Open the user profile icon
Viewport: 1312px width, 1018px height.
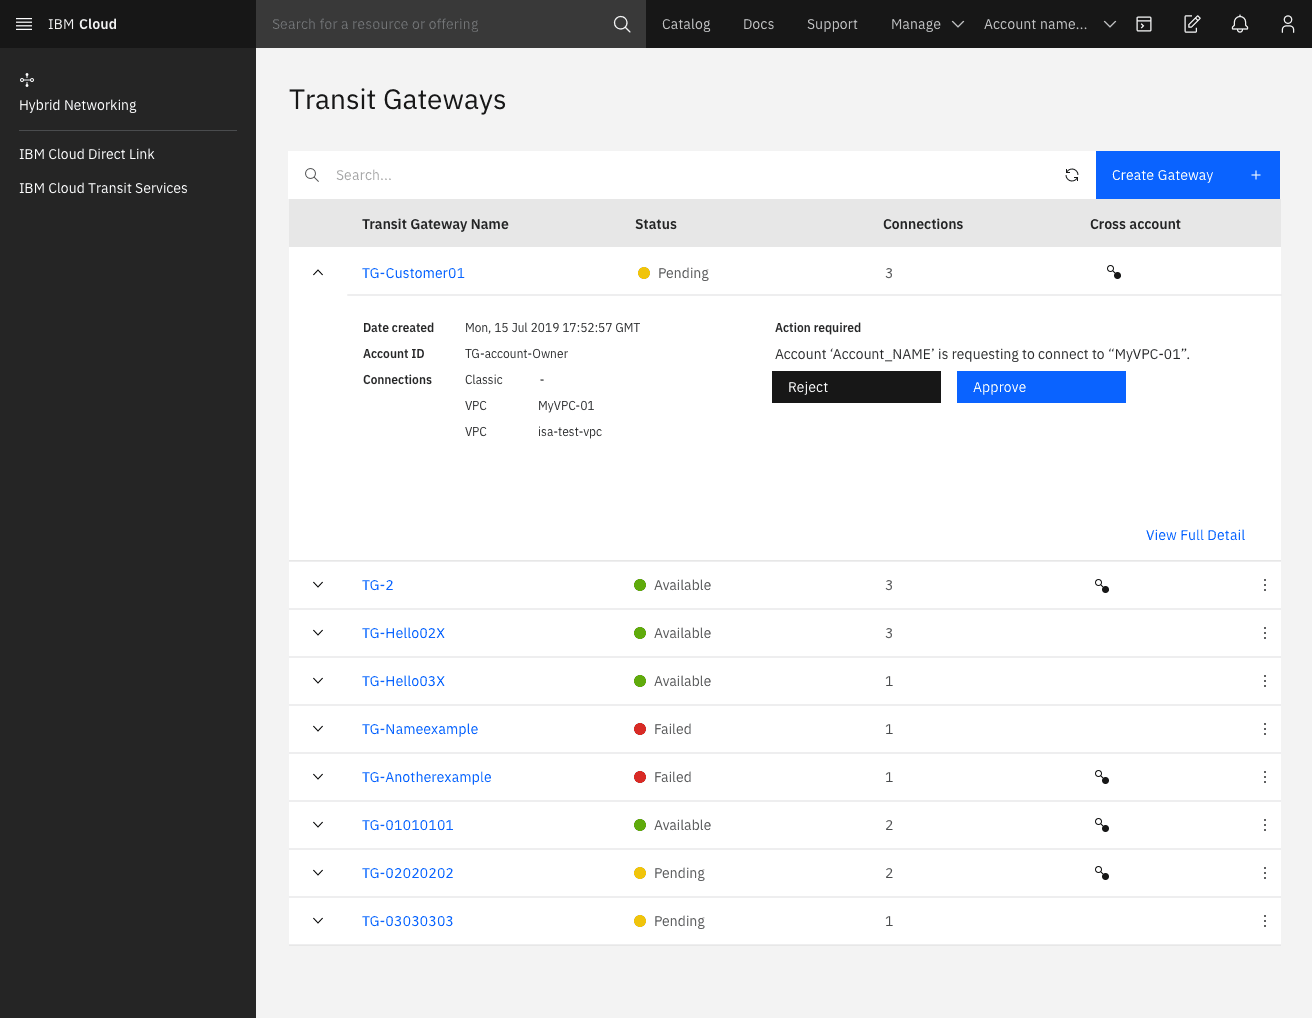coord(1288,24)
